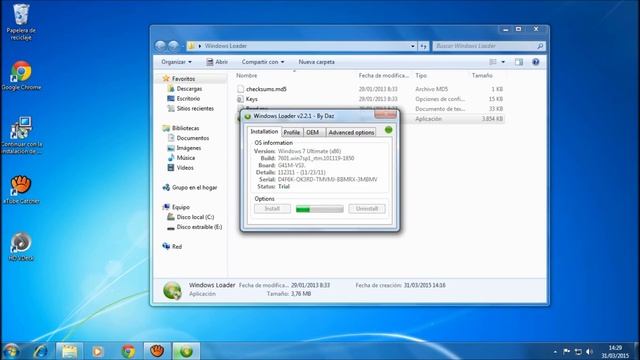
Task: Open the Organizar dropdown menu
Action: coord(176,62)
